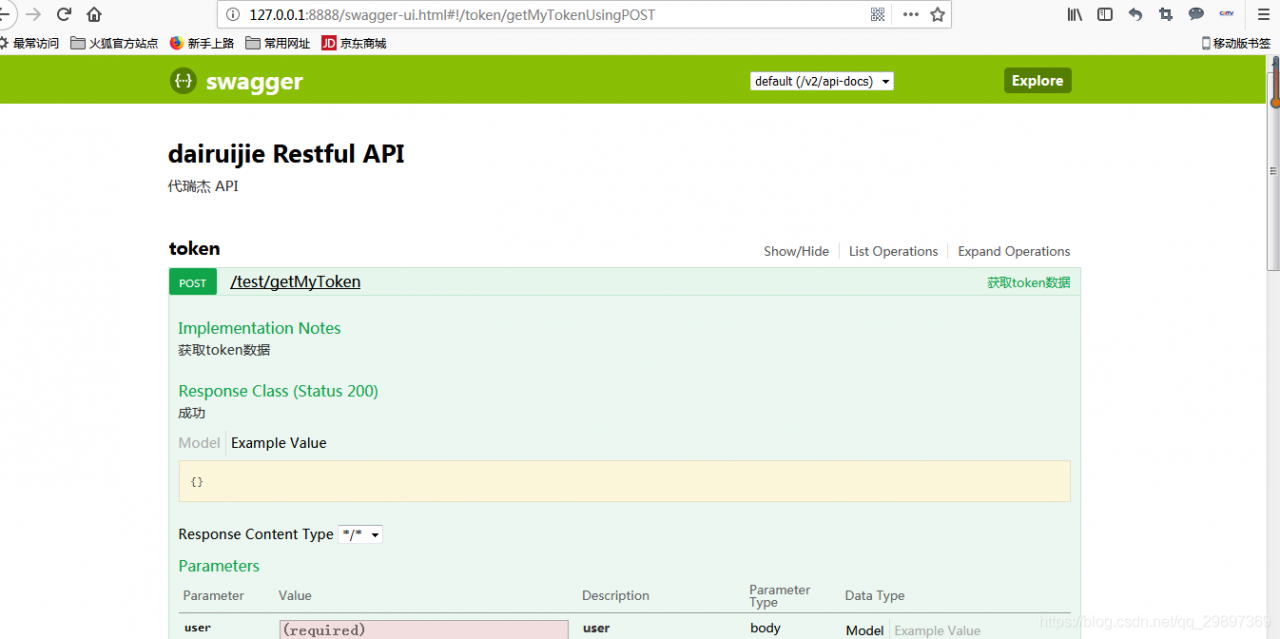
Task: Open the default (/v2/api-docs) dropdown
Action: (x=822, y=81)
